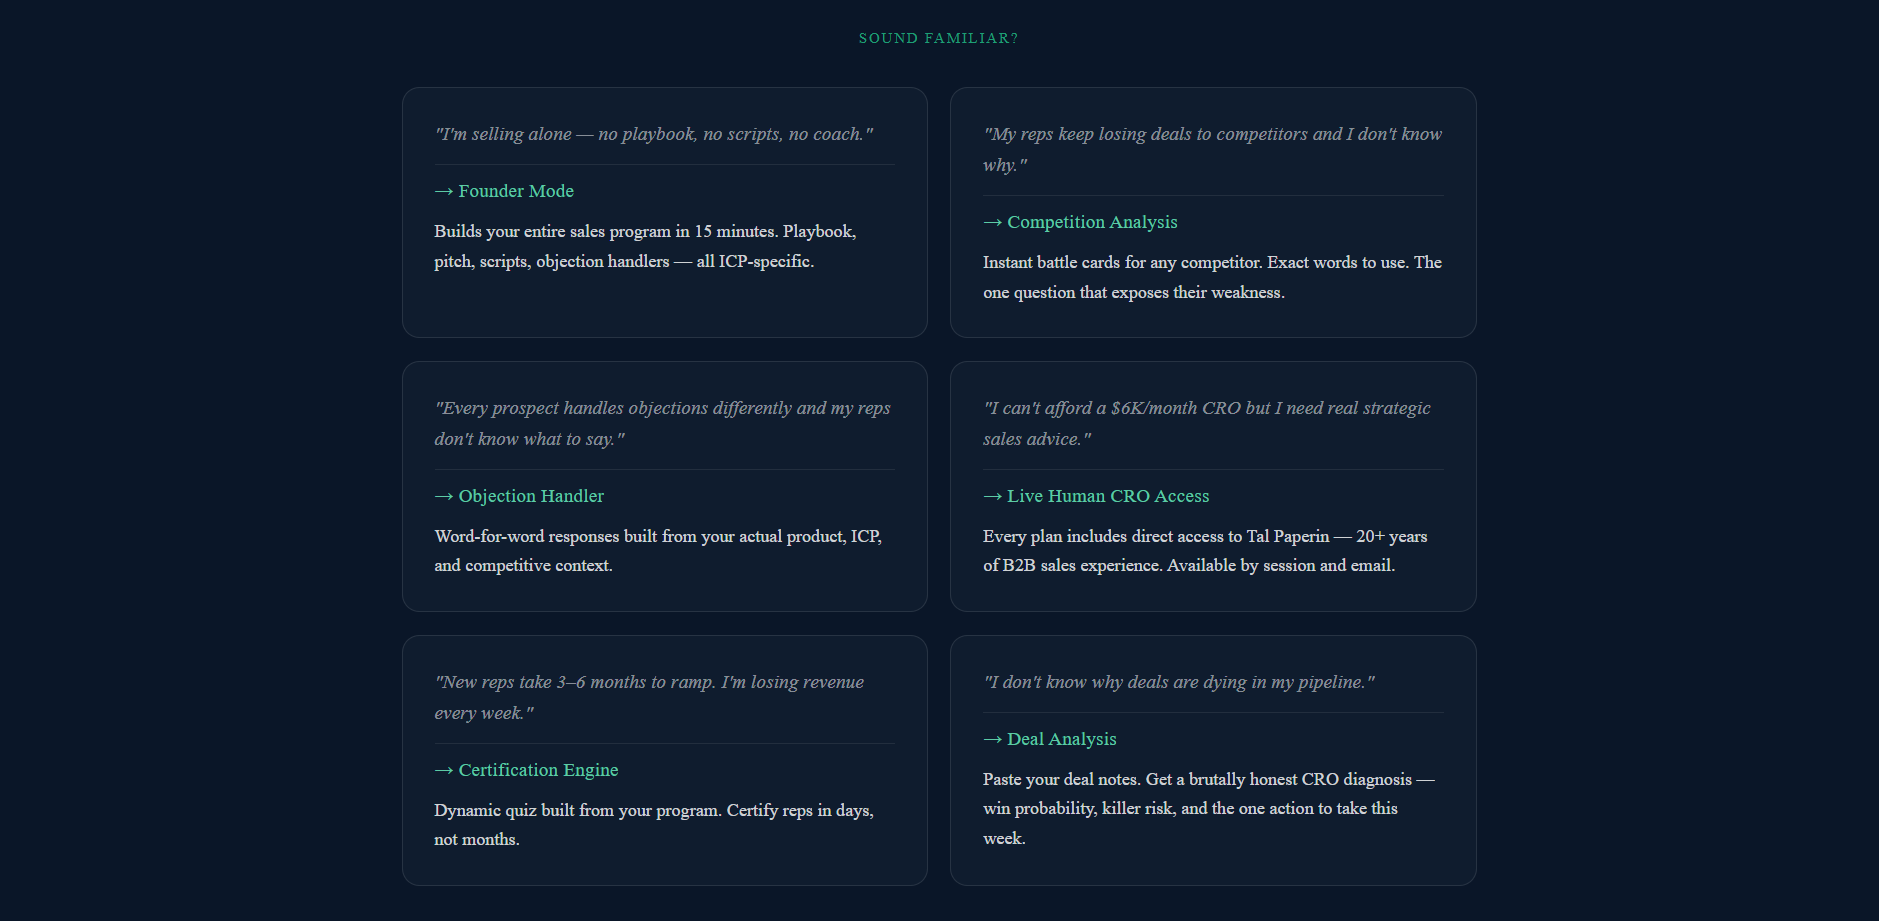The width and height of the screenshot is (1879, 921).
Task: Click the card about losing deals to competitors
Action: [x=1213, y=212]
